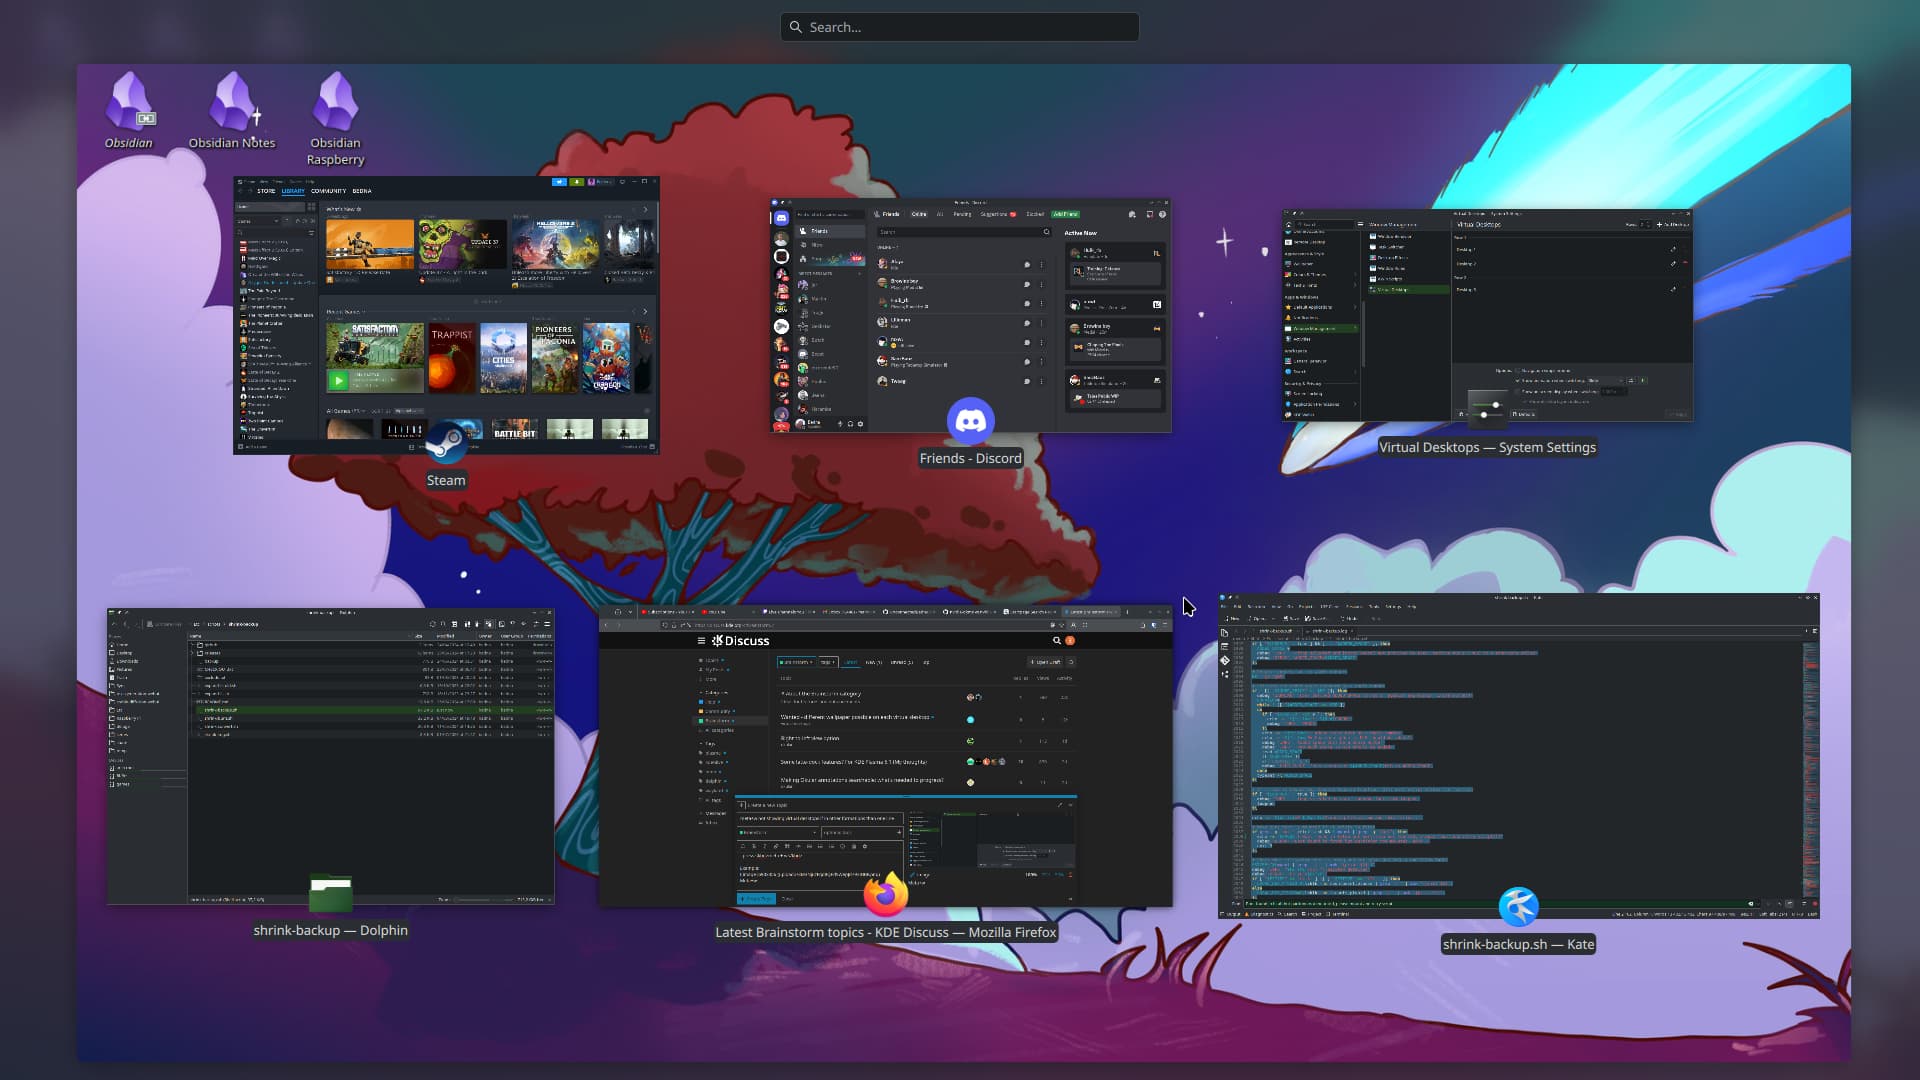This screenshot has height=1080, width=1920.
Task: Click the Firefox app icon badge
Action: click(x=886, y=893)
